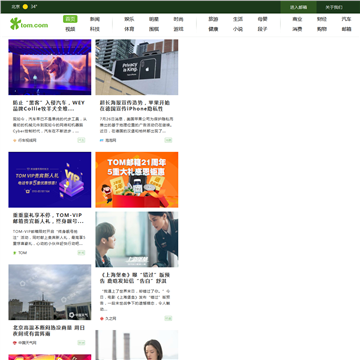Viewport: 360px width, 360px height.
Task: Click the green category tag on the iPhone privacy article
Action: (168, 140)
